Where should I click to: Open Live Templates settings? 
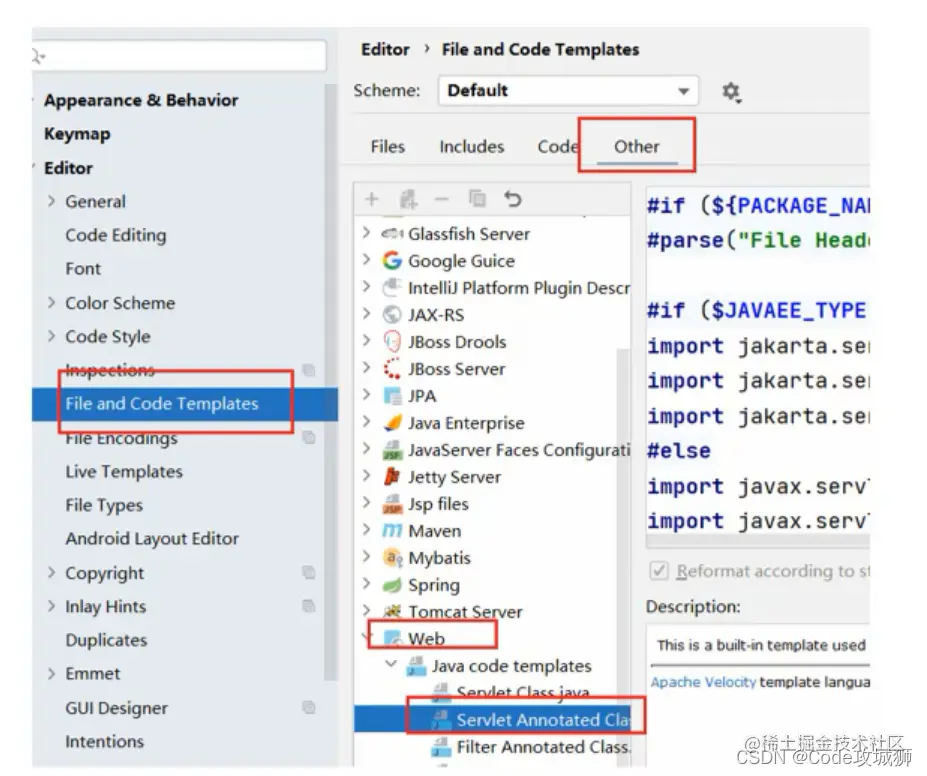pos(124,472)
